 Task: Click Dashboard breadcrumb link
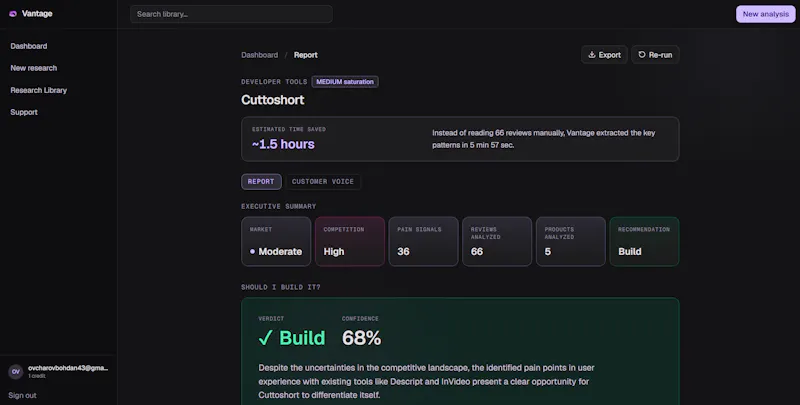[260, 55]
